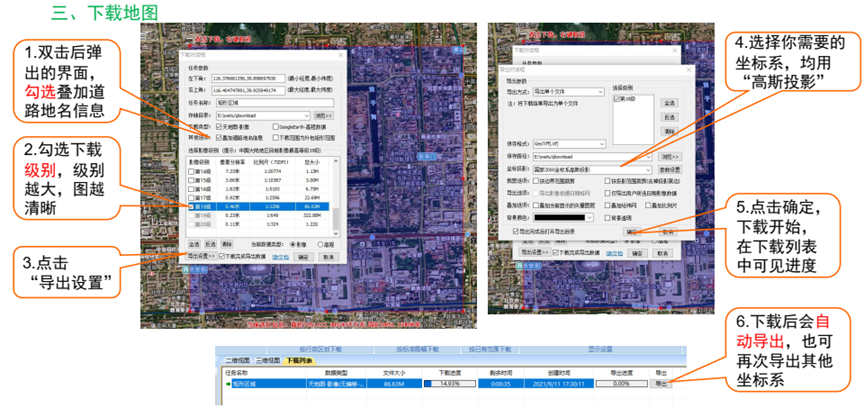
Task: Click 清除 beside 选择级别 list in export dialog
Action: click(669, 131)
